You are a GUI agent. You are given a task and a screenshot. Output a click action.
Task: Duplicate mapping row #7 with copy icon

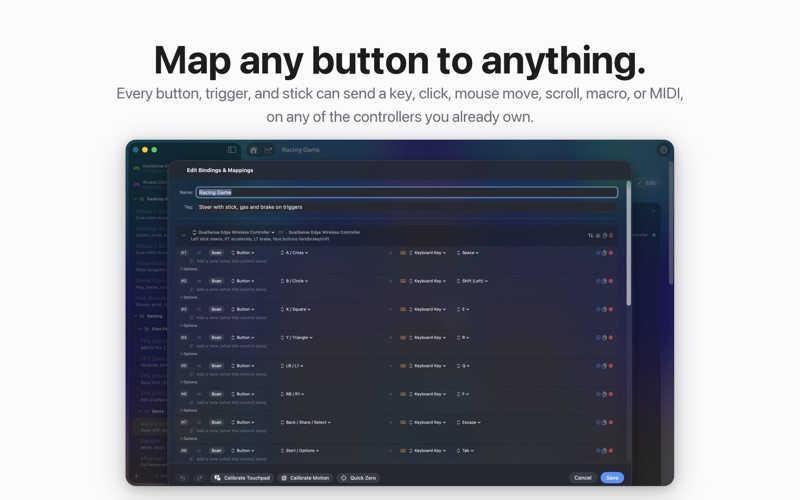tap(605, 422)
